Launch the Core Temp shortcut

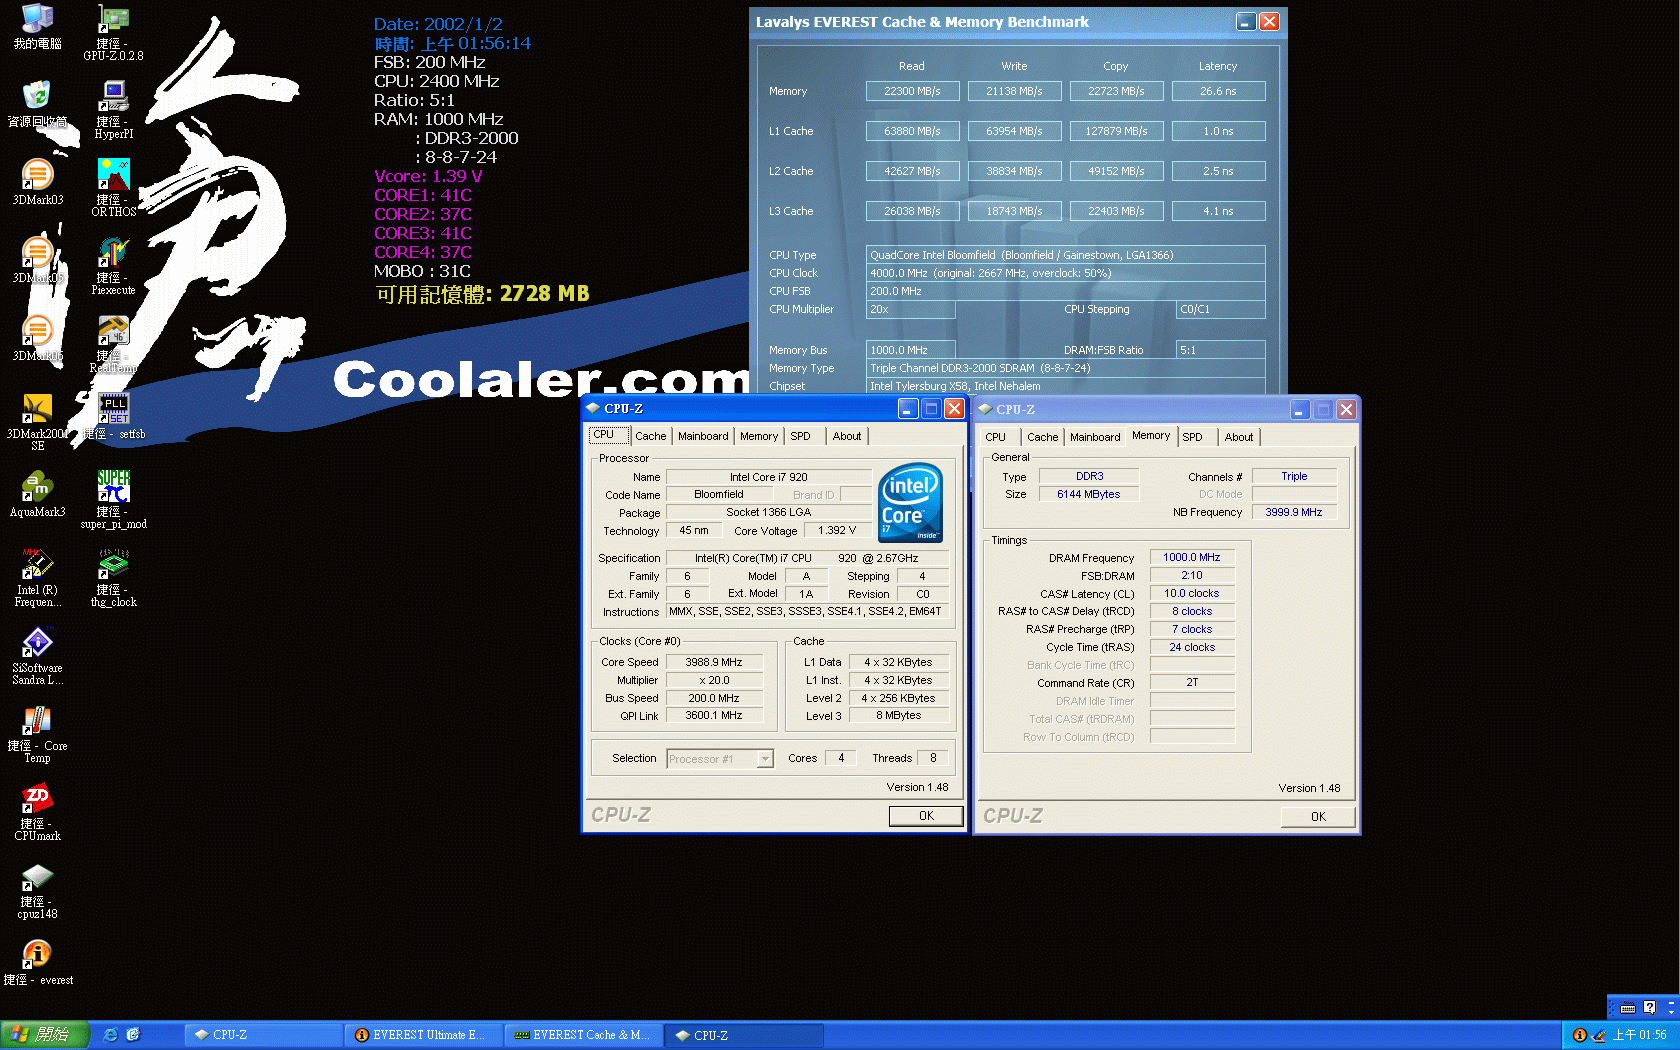pos(37,733)
